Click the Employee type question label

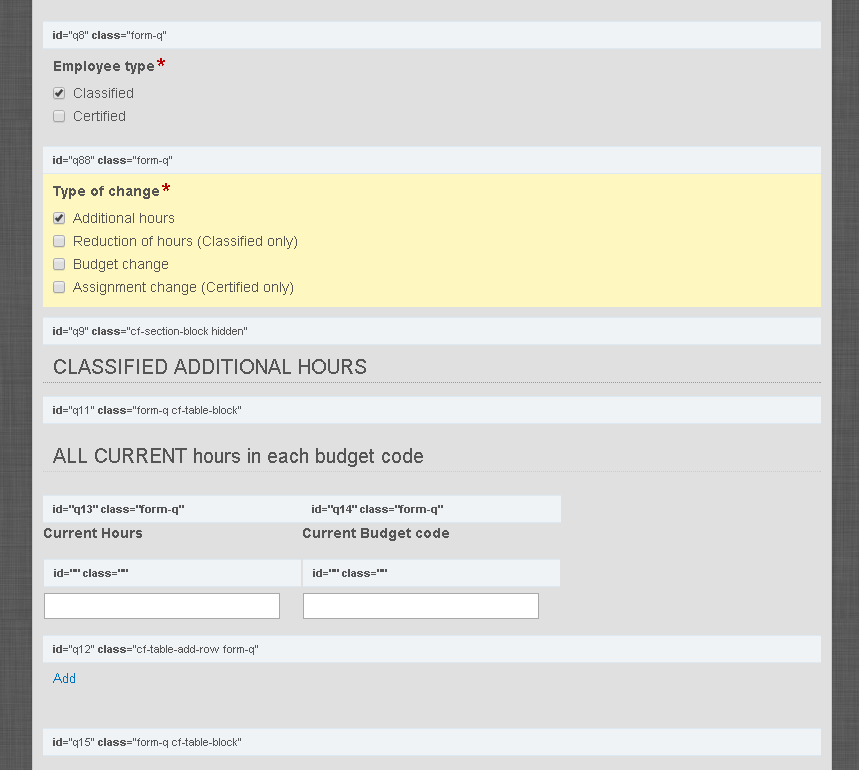pyautogui.click(x=104, y=66)
